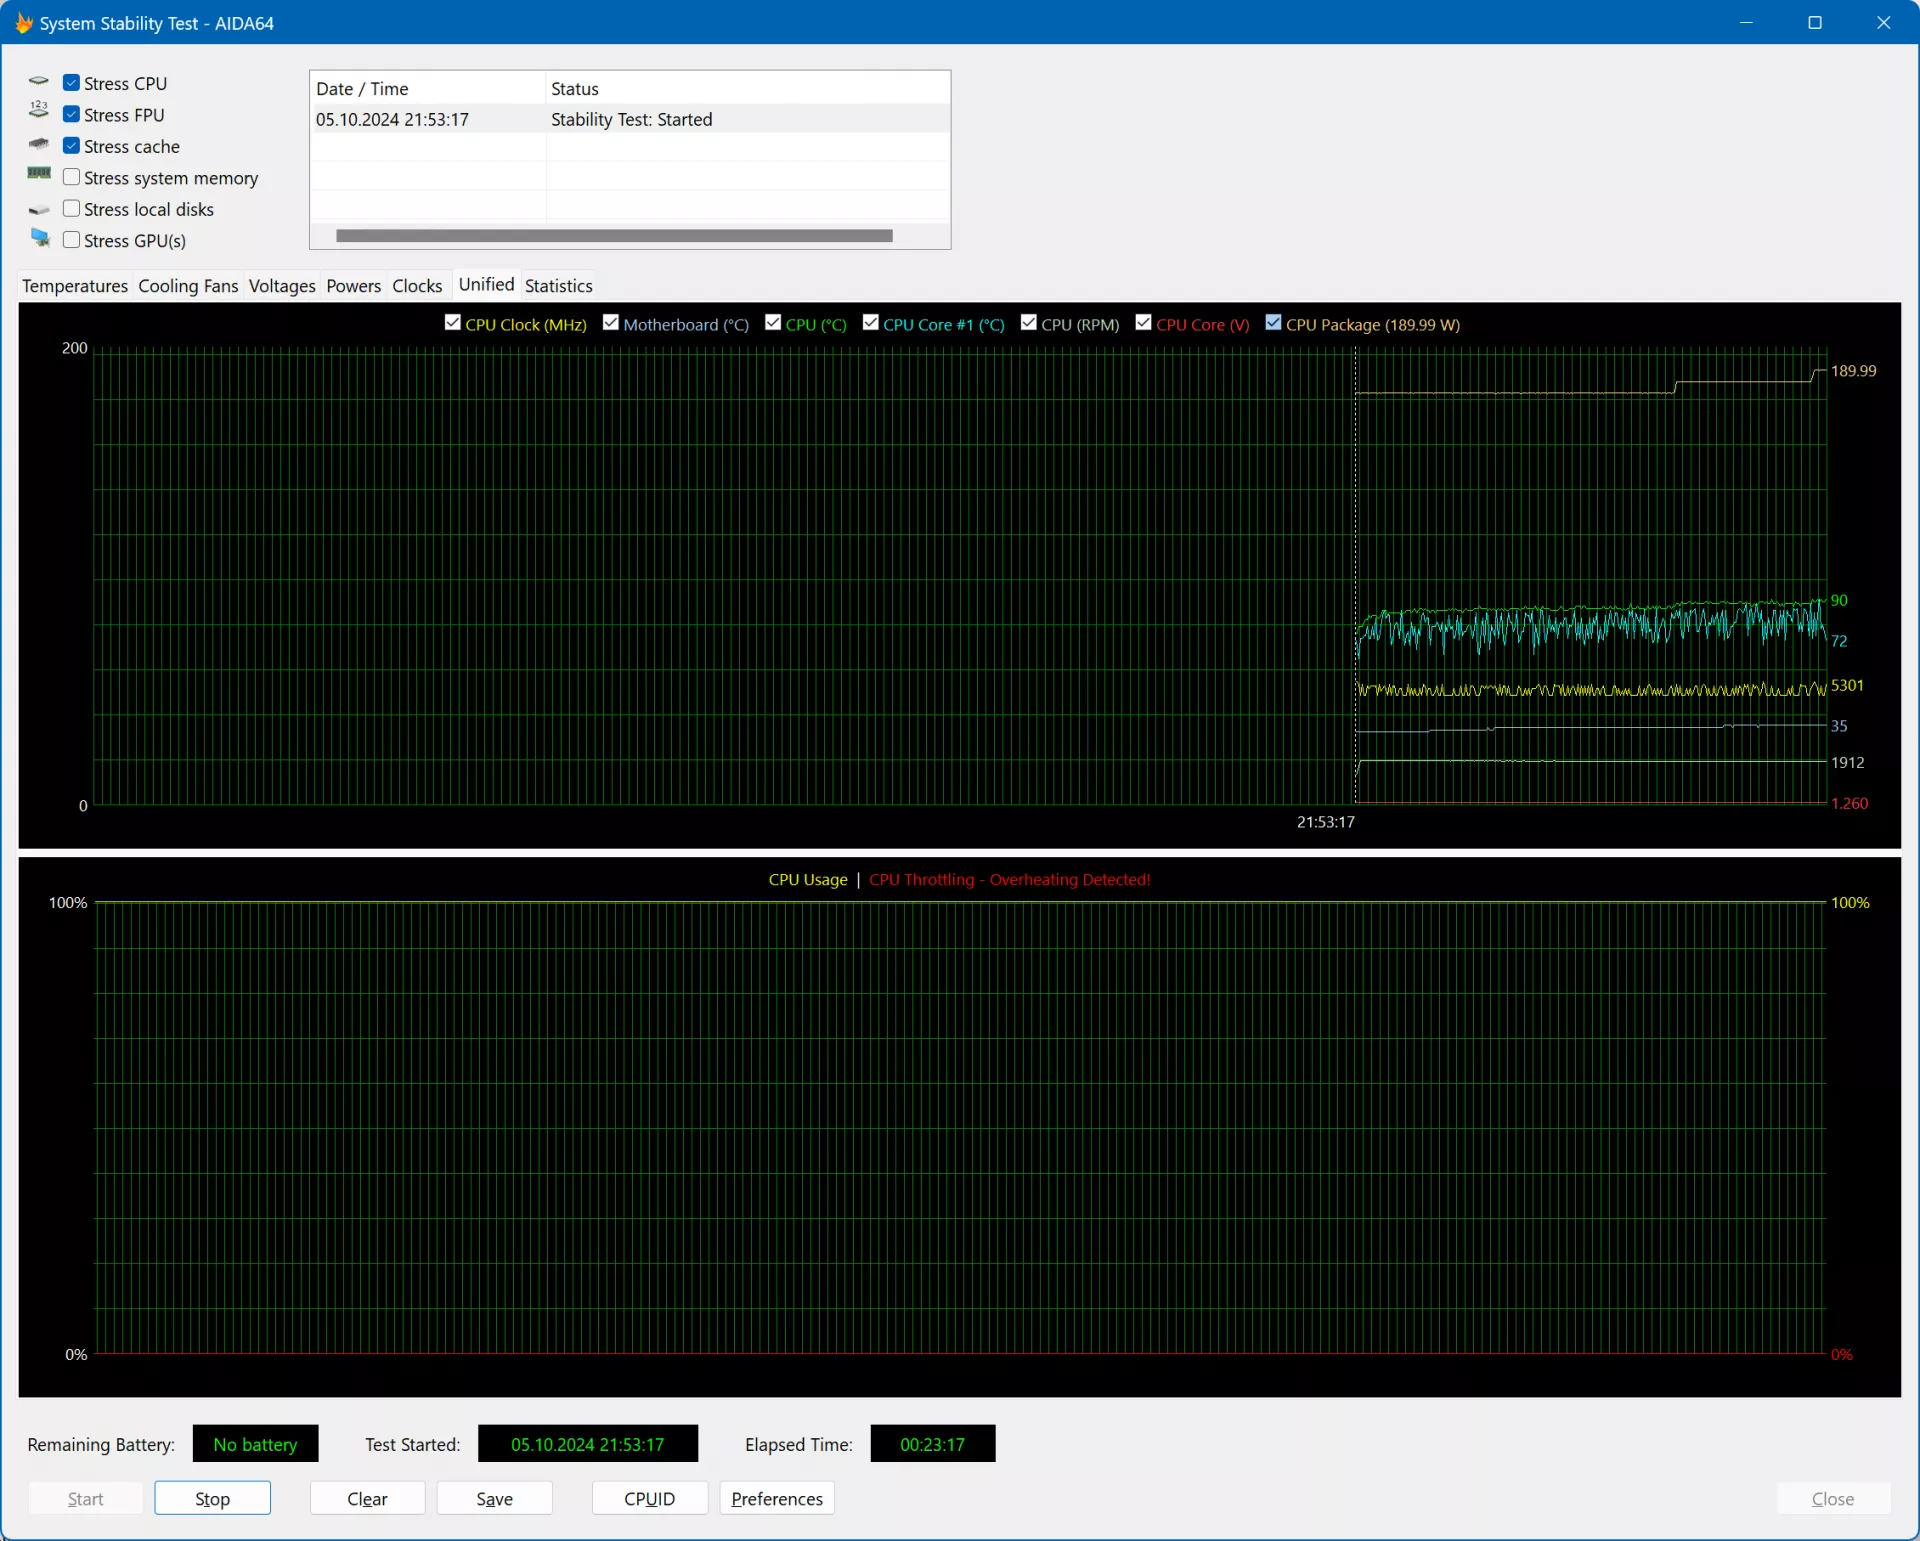This screenshot has height=1541, width=1920.
Task: Enable Stress local disks checkbox
Action: 71,209
